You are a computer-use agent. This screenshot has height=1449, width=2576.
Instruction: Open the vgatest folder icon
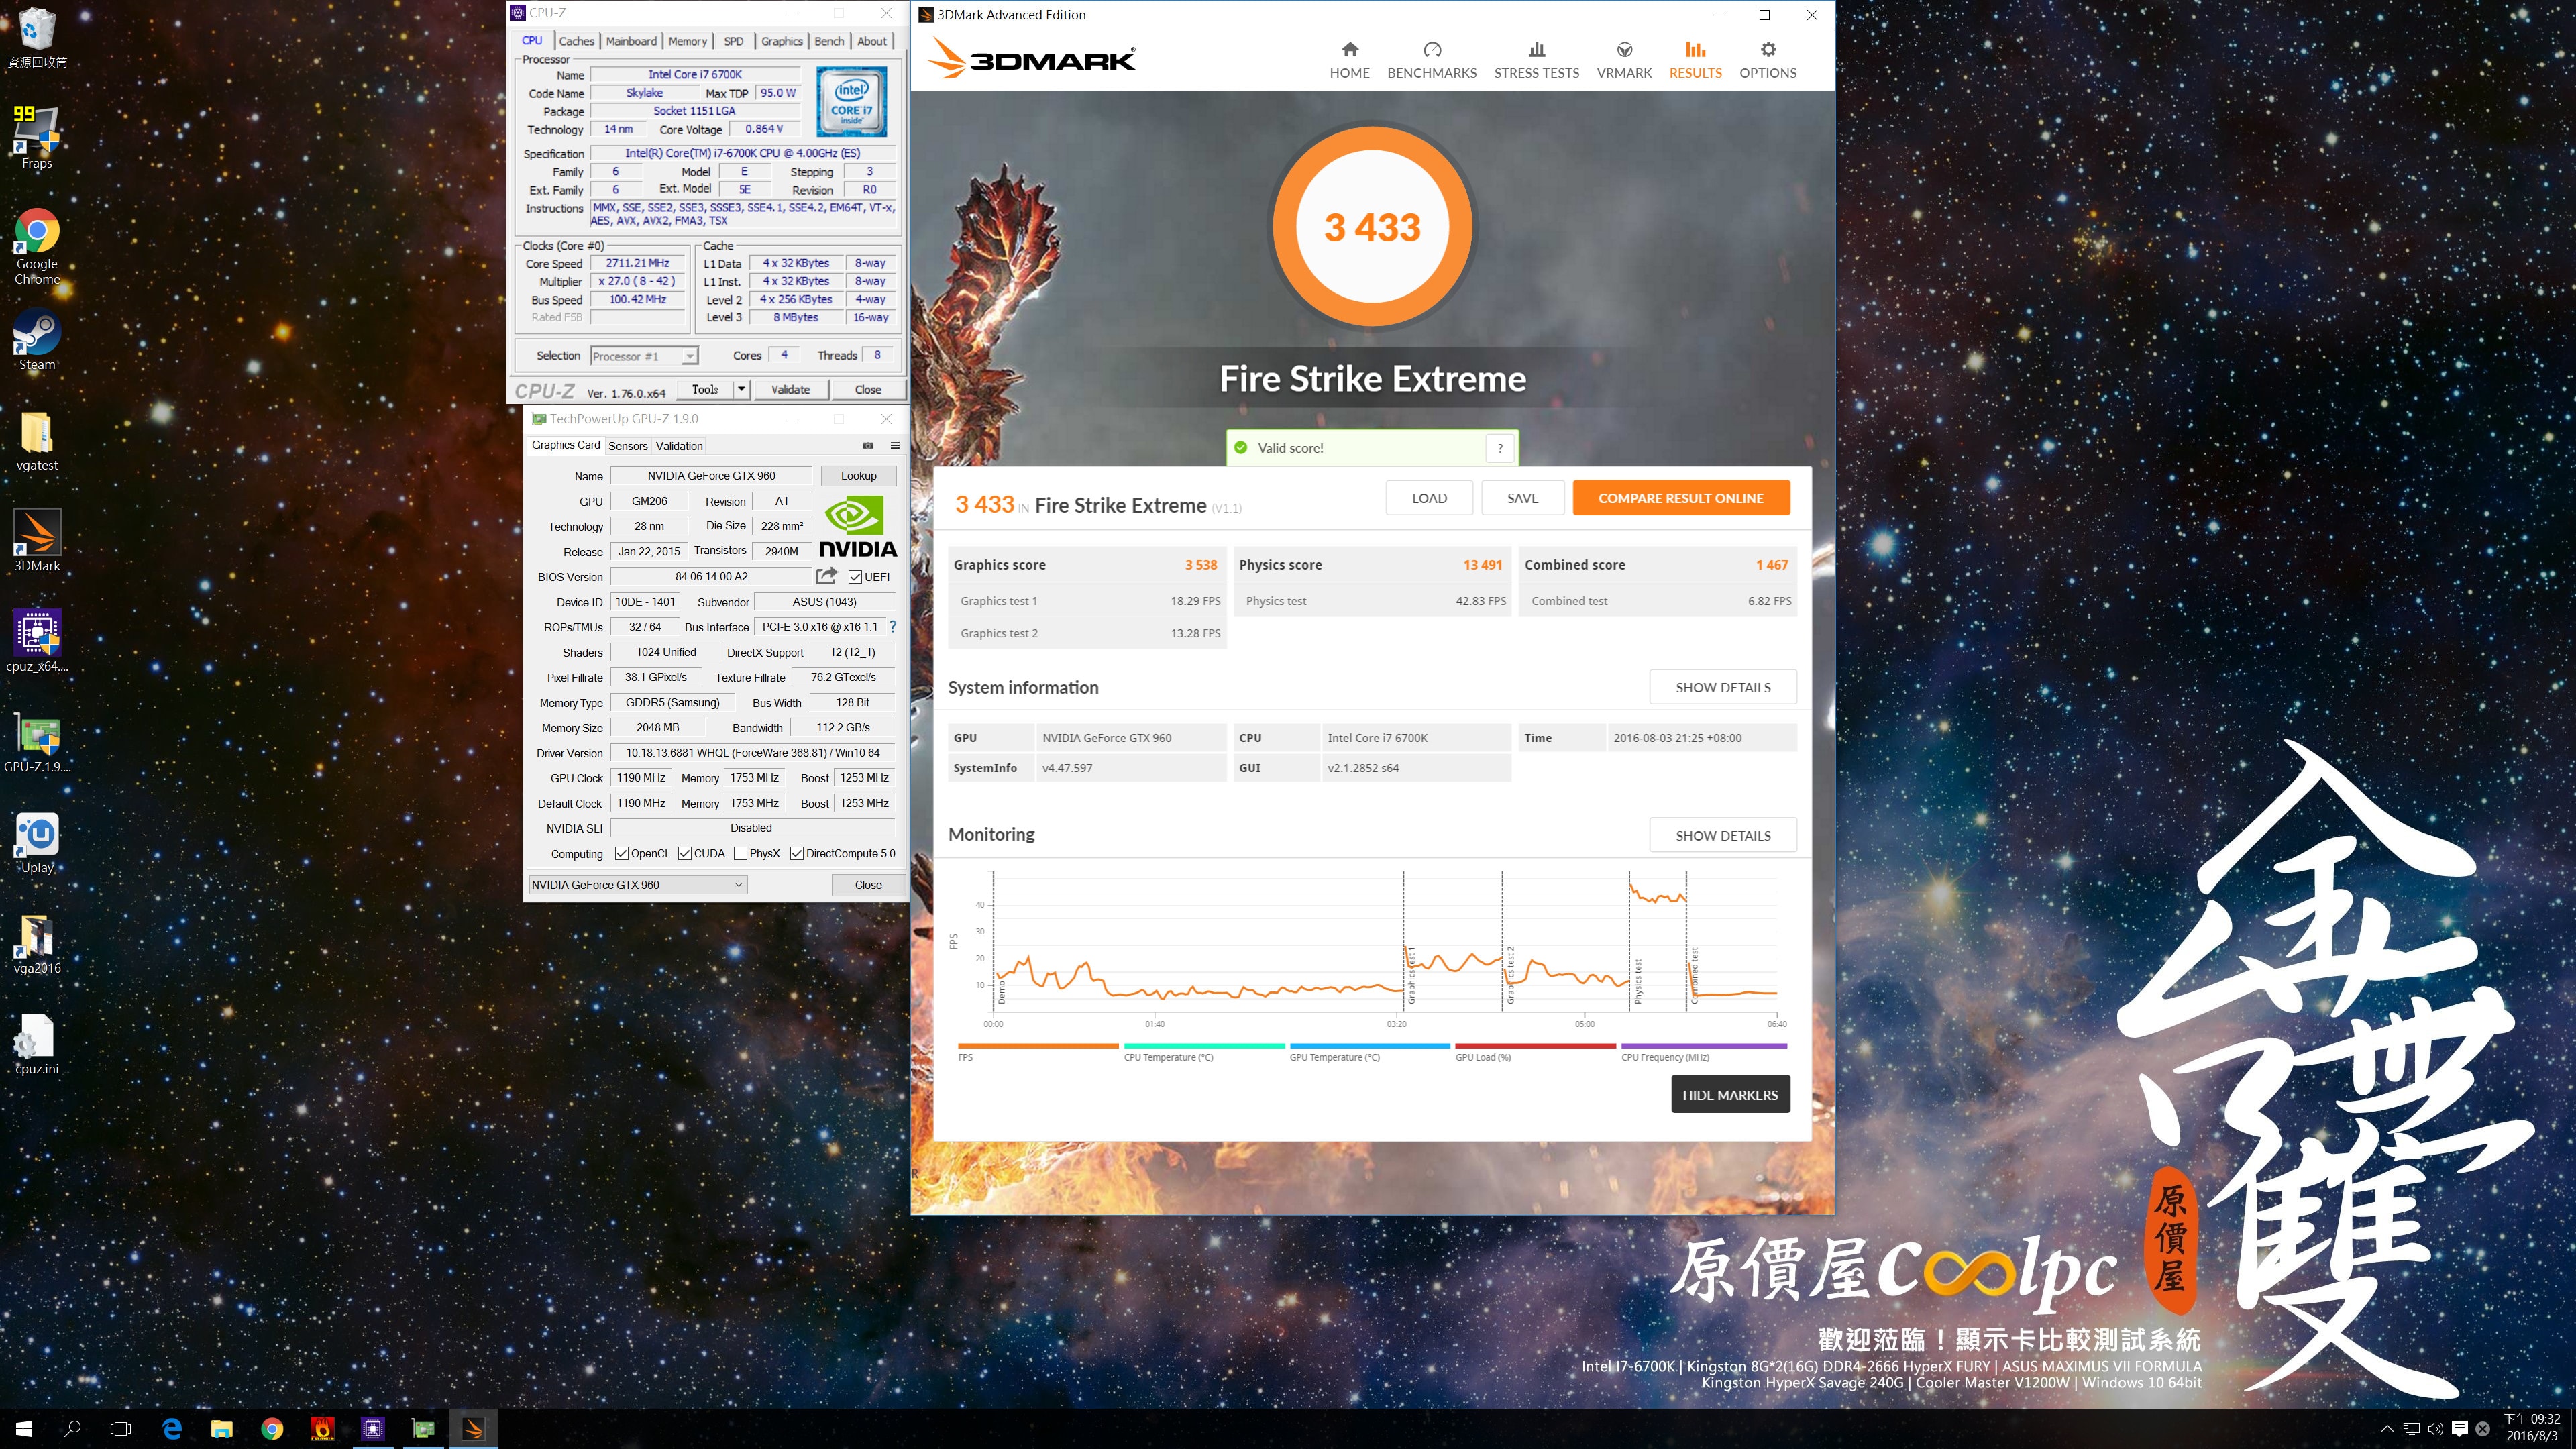pos(37,441)
